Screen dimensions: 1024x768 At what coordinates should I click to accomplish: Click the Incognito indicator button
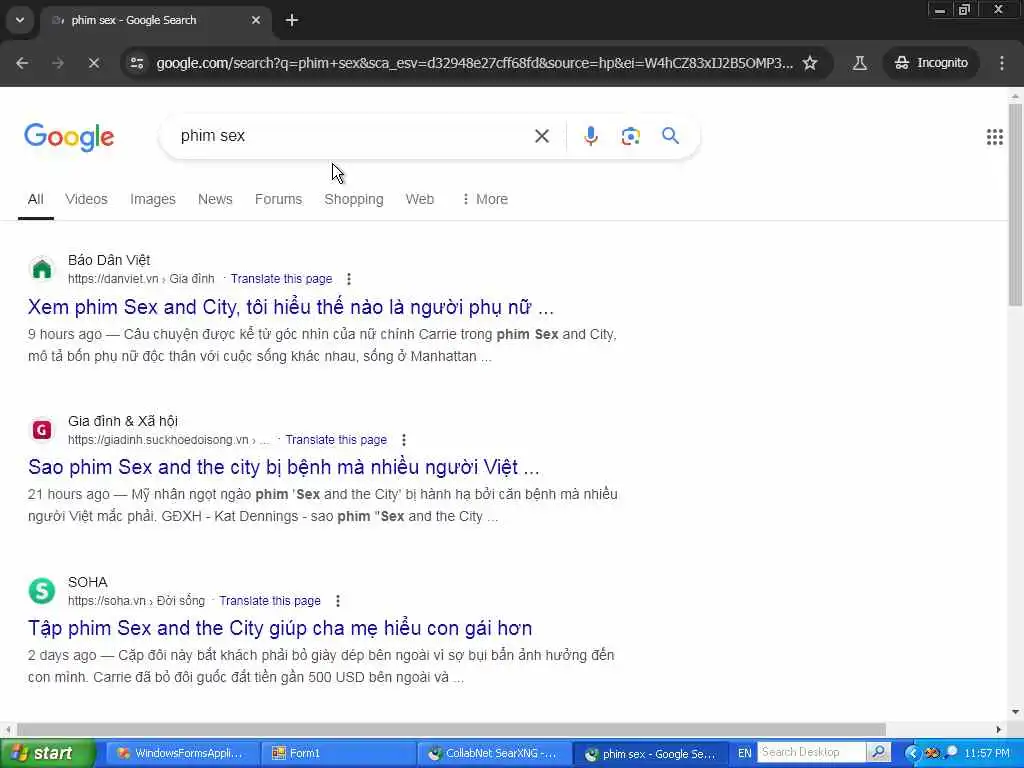(x=931, y=63)
